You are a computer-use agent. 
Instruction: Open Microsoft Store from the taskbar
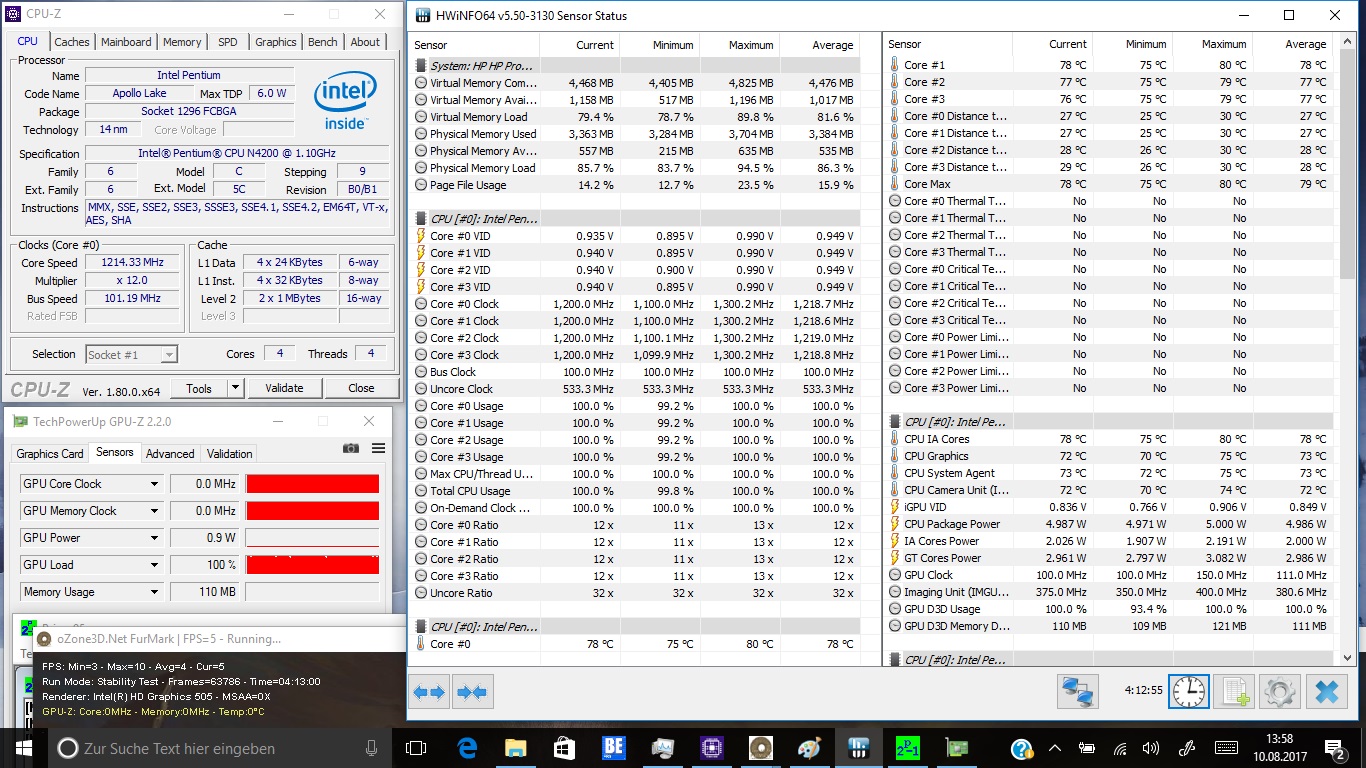564,748
